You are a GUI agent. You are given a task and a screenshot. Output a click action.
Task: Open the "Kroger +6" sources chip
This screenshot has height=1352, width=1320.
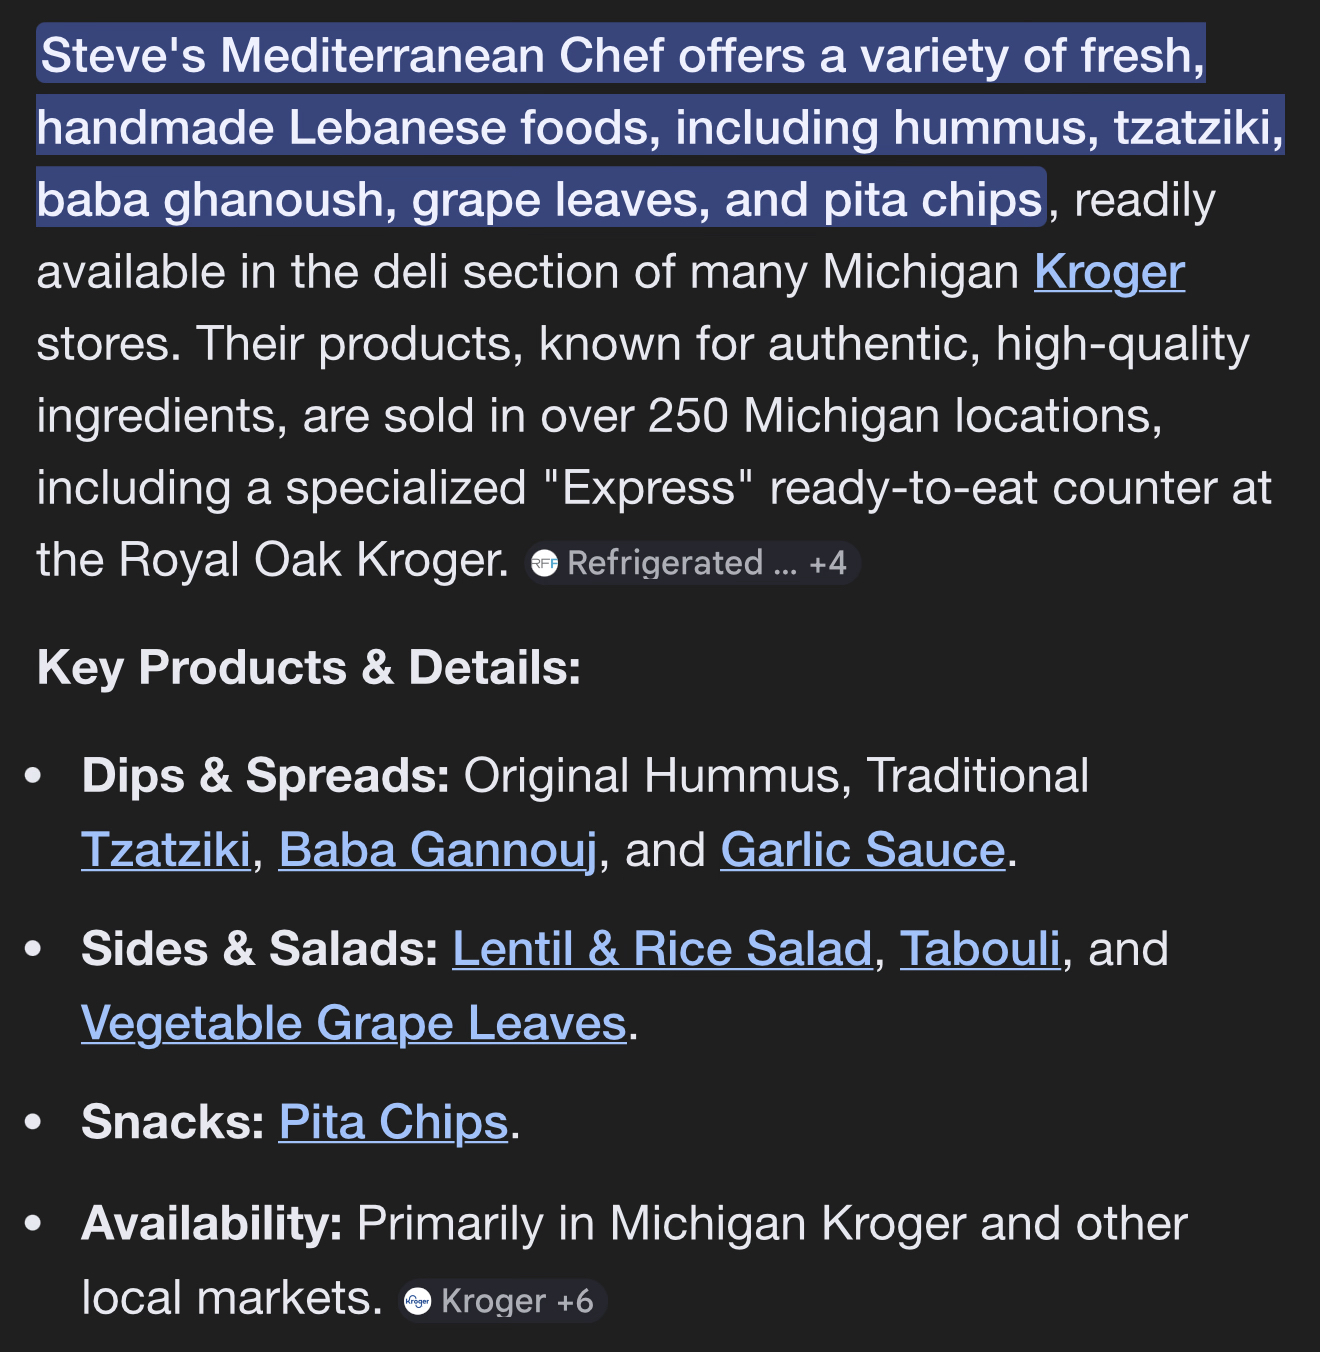(x=503, y=1301)
